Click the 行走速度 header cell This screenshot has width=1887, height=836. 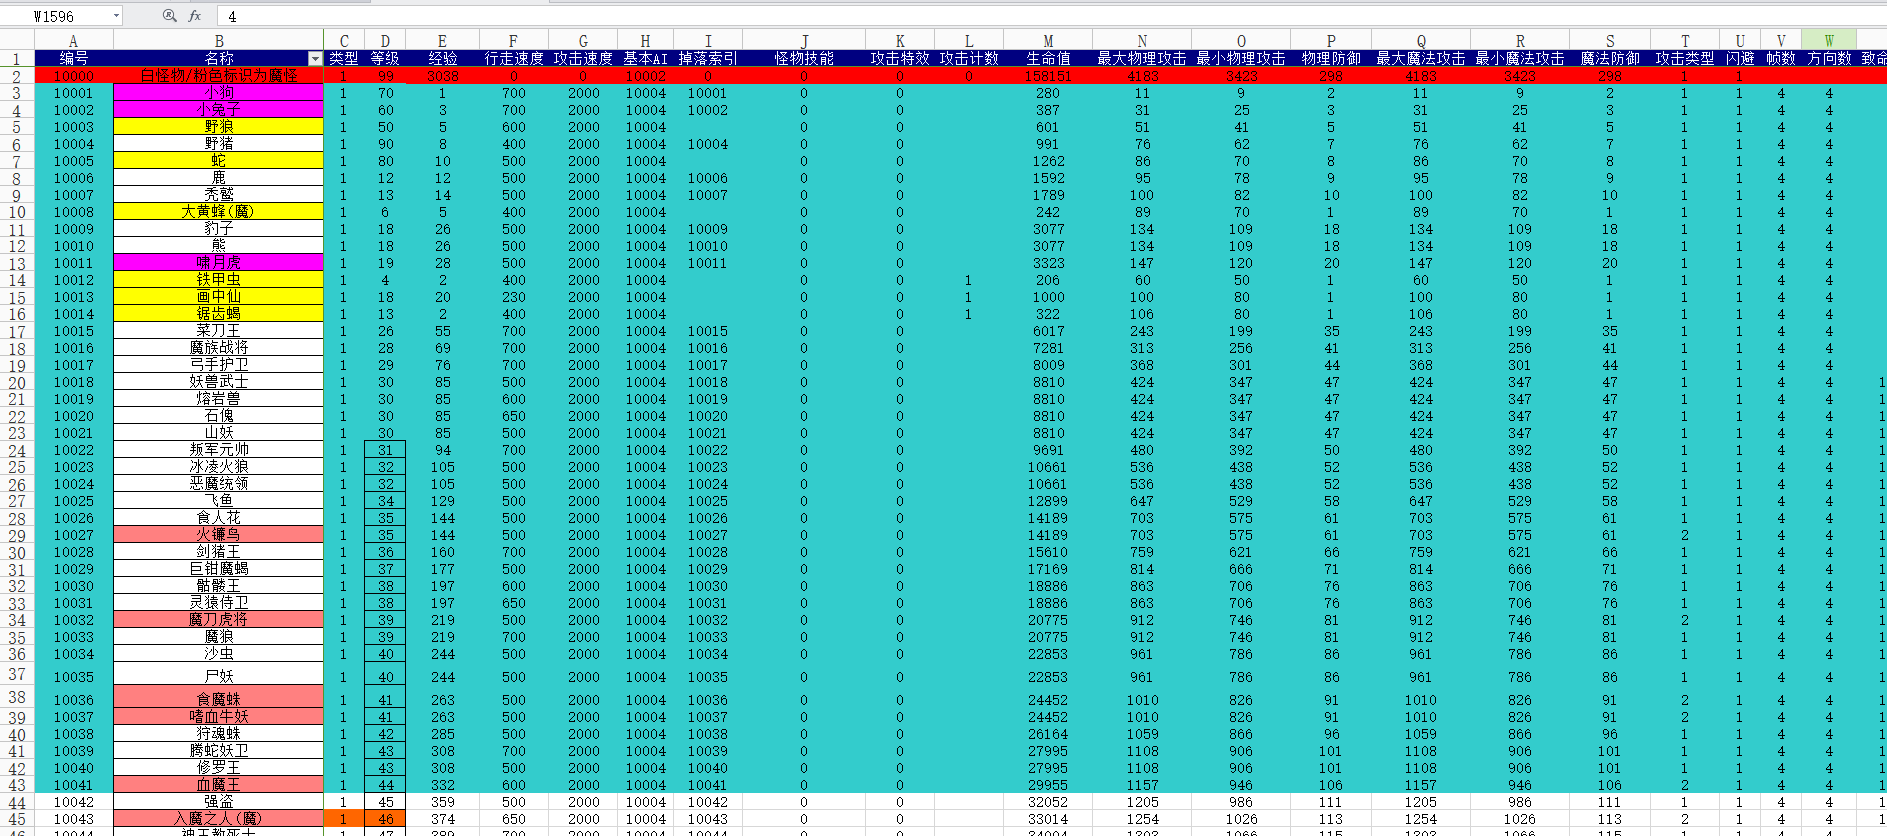[514, 59]
